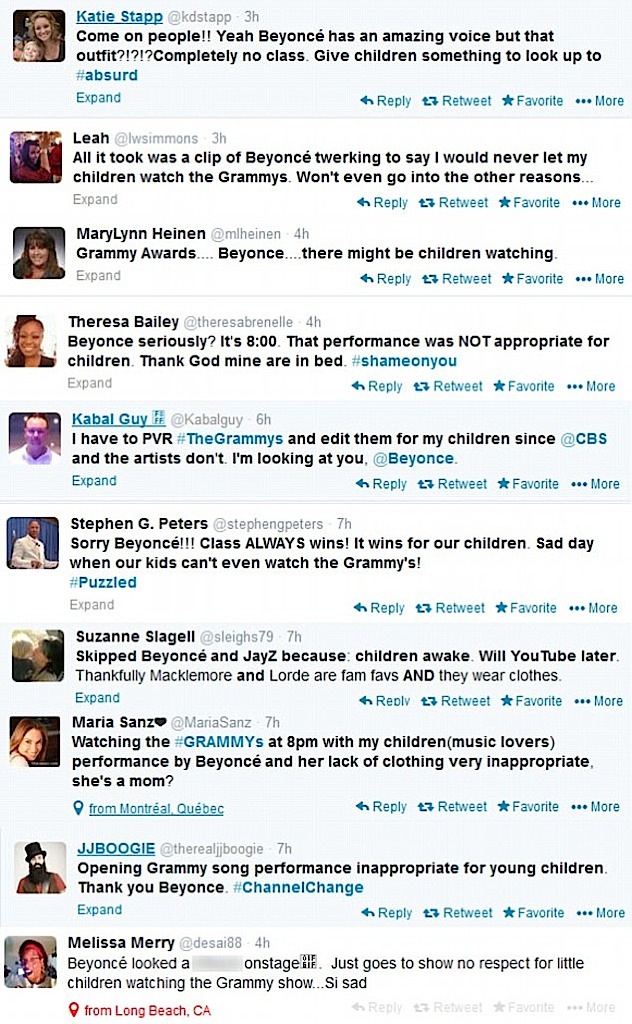Favorite MaryLynn Heinen's Grammy Awards tweet
632x1024 pixels.
(x=532, y=279)
